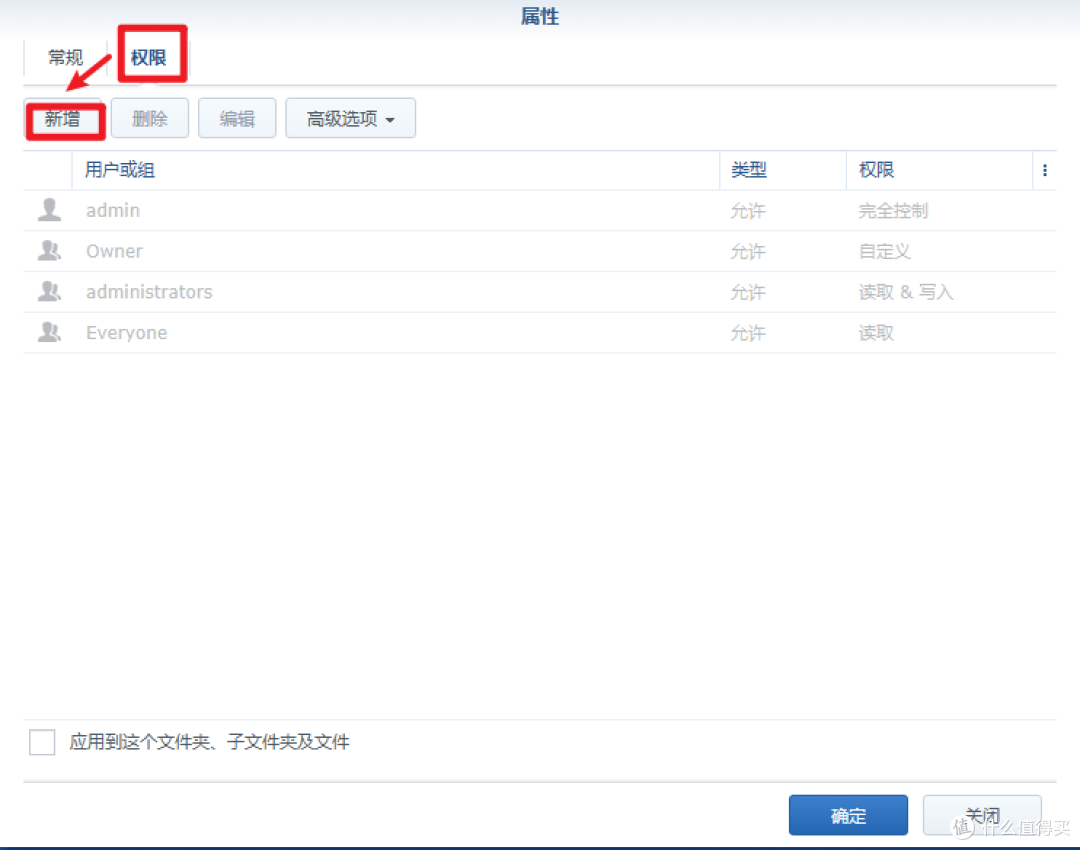1080x850 pixels.
Task: Sort by the 类型 column header
Action: tap(748, 170)
